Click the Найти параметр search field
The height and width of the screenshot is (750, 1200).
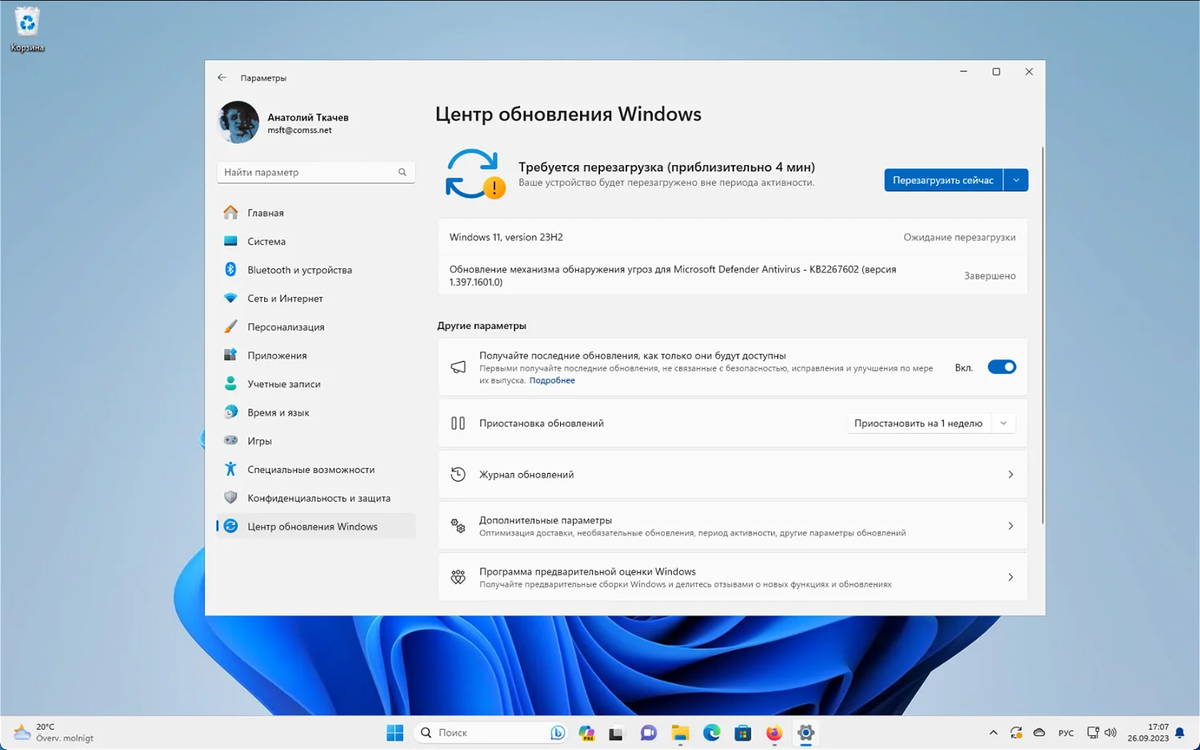[316, 172]
